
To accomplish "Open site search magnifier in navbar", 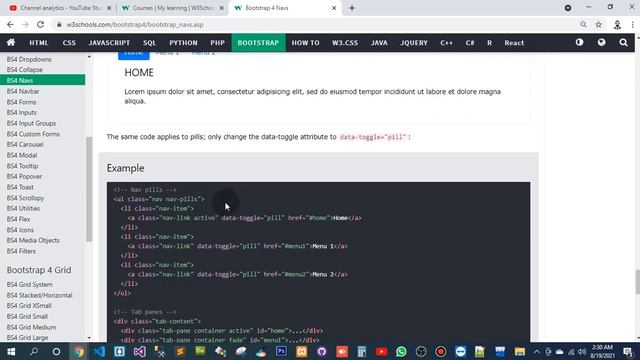I will [623, 42].
